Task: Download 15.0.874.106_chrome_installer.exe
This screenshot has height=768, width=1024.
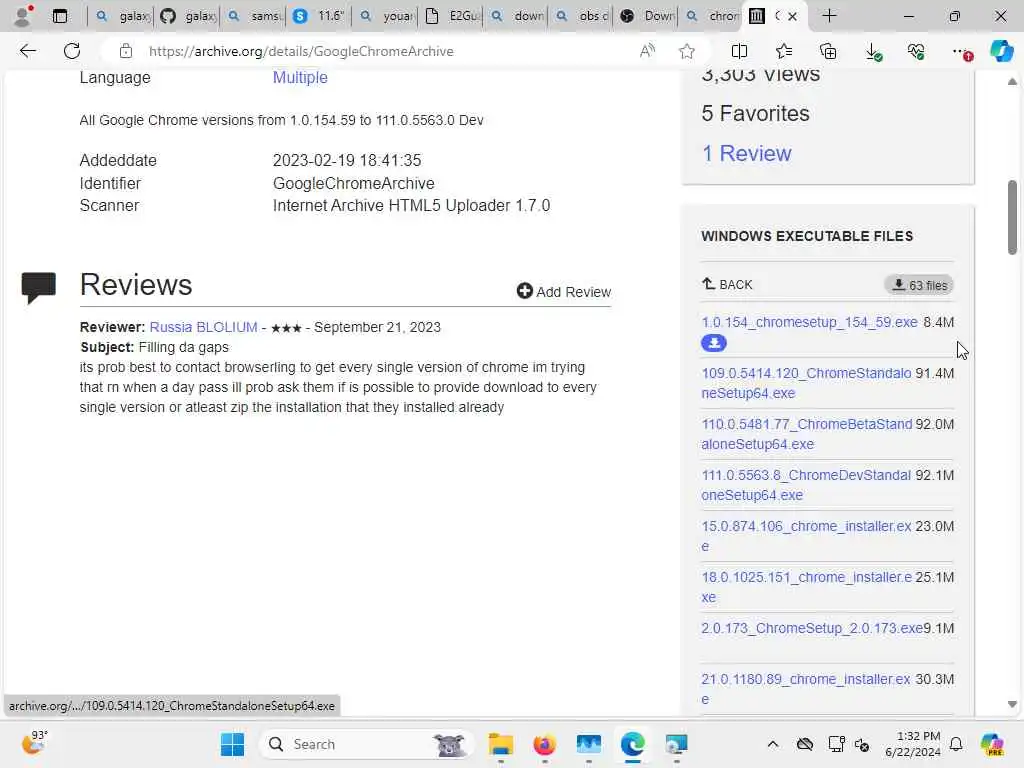Action: point(806,536)
